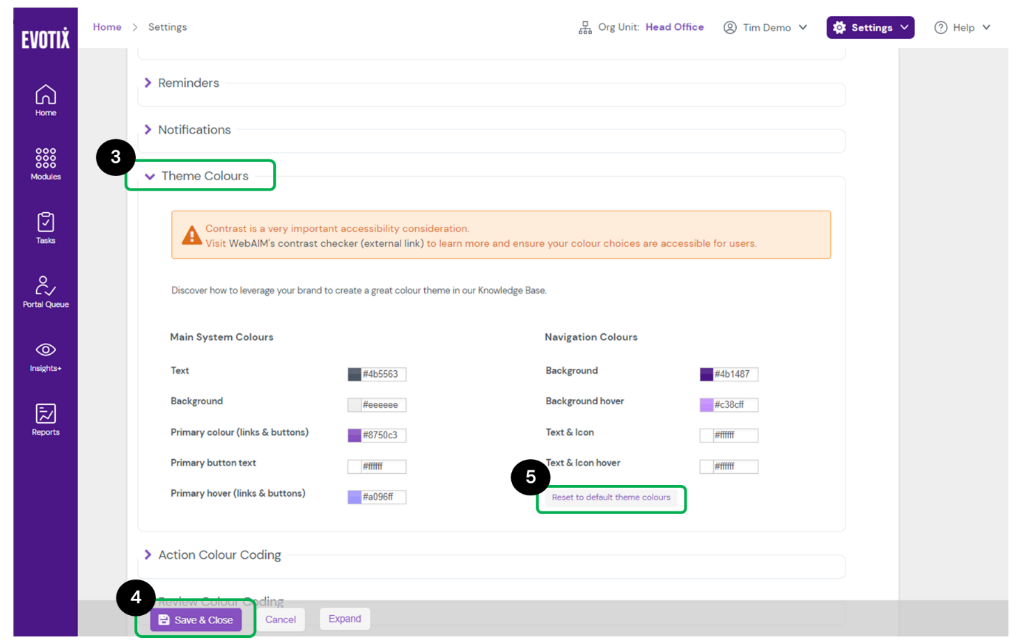Click the Help question mark icon

(940, 28)
